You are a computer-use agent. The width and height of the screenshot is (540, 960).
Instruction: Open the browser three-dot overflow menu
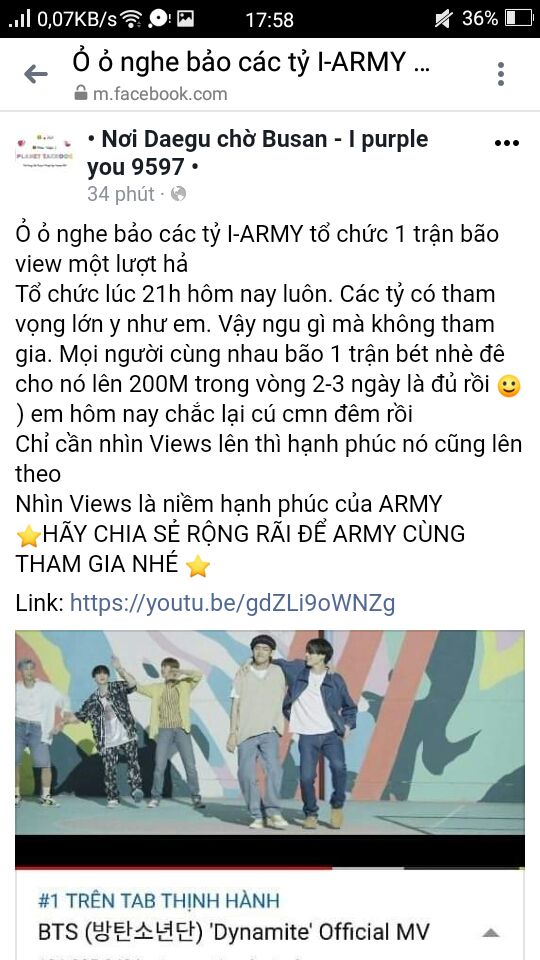click(x=501, y=74)
